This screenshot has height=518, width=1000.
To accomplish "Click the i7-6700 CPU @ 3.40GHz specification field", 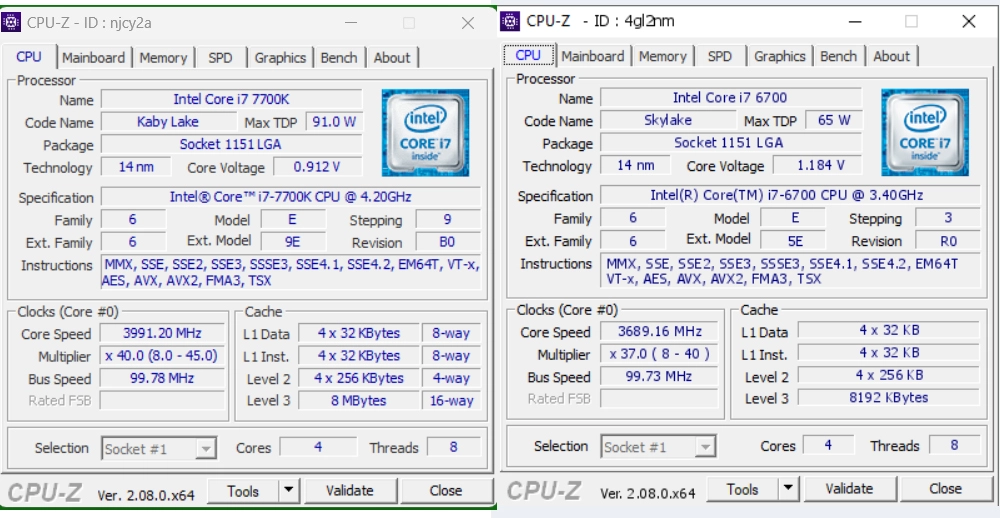I will (x=790, y=195).
